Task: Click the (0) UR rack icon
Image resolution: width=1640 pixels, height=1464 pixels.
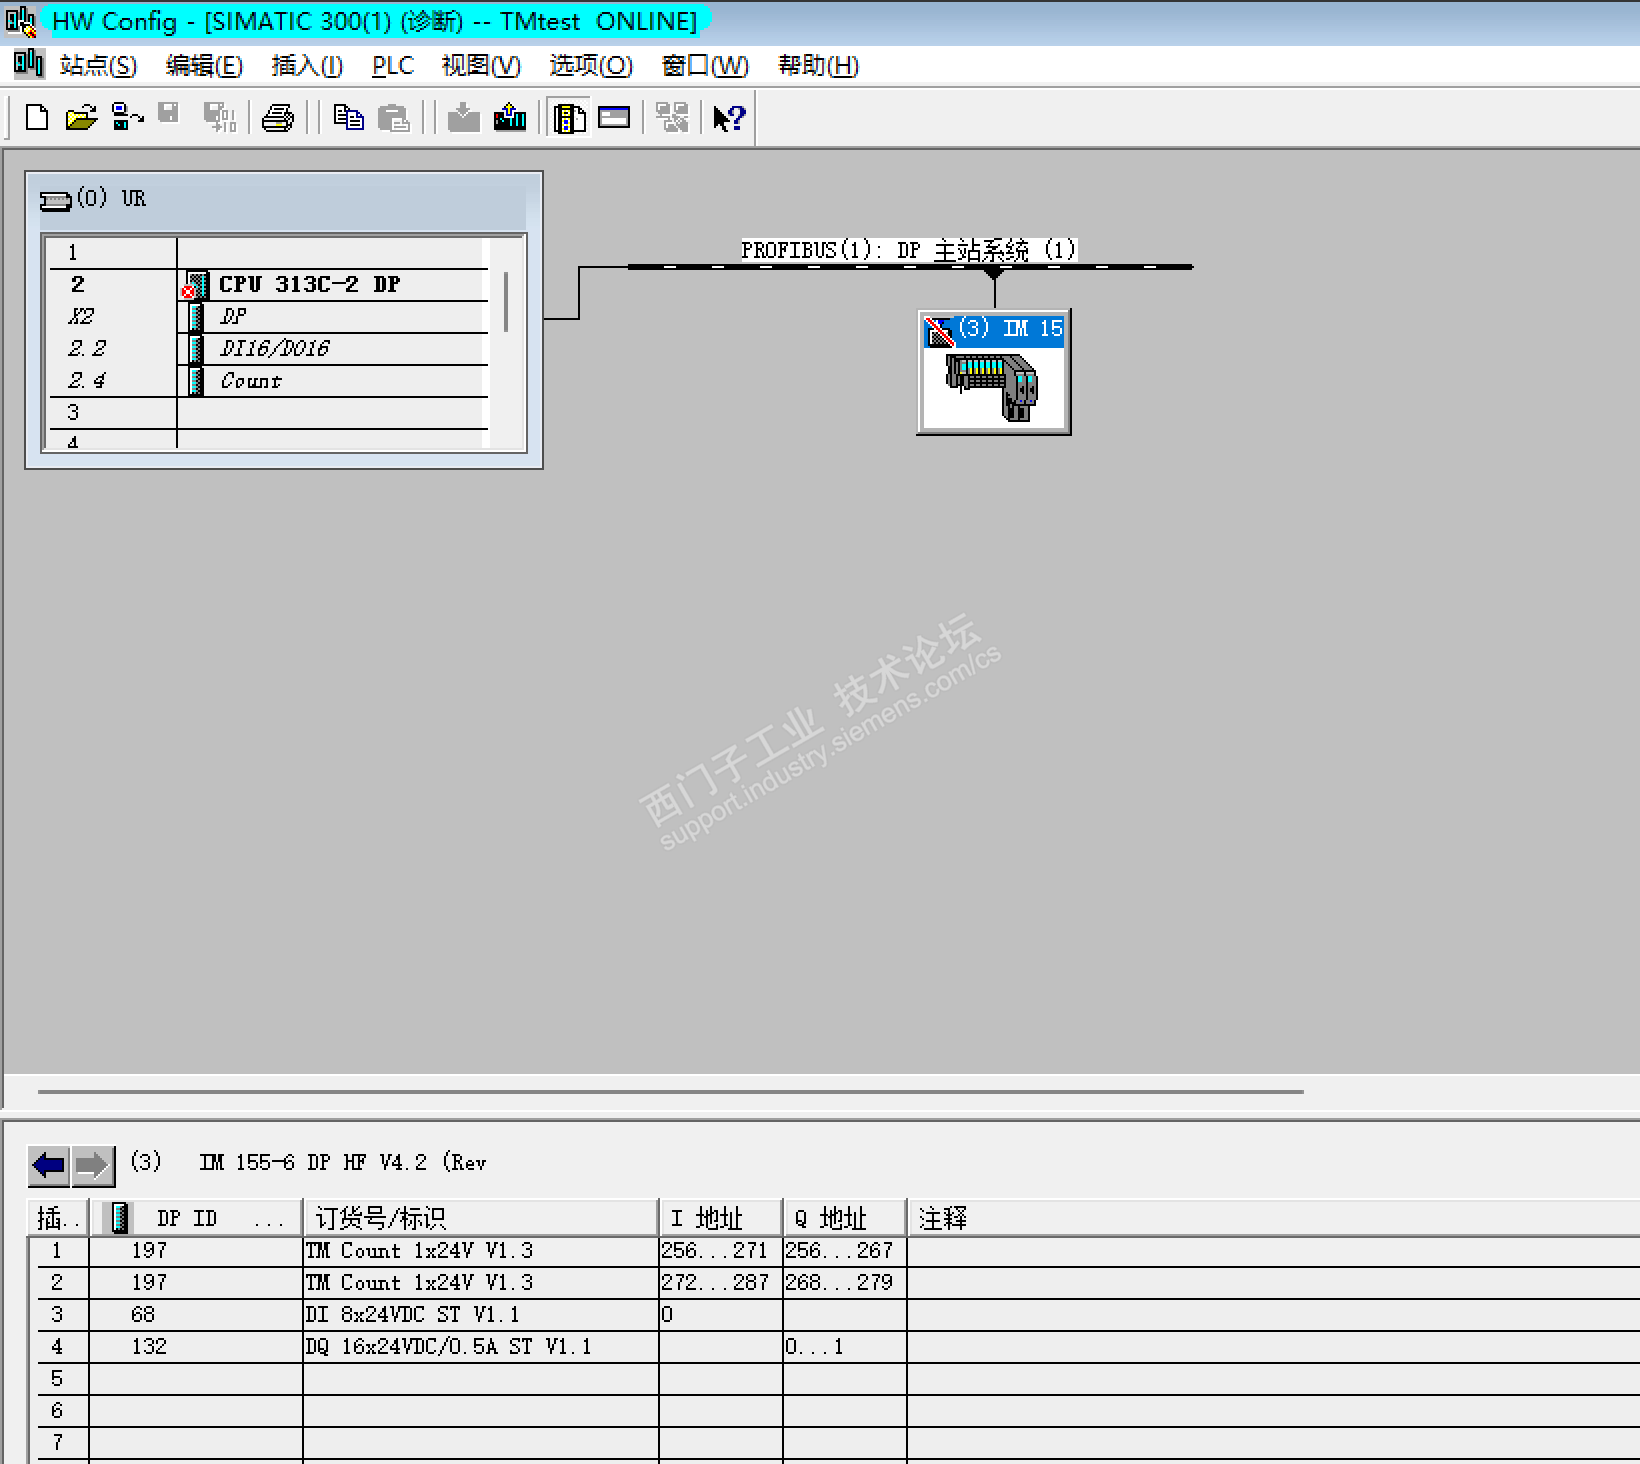Action: (55, 200)
